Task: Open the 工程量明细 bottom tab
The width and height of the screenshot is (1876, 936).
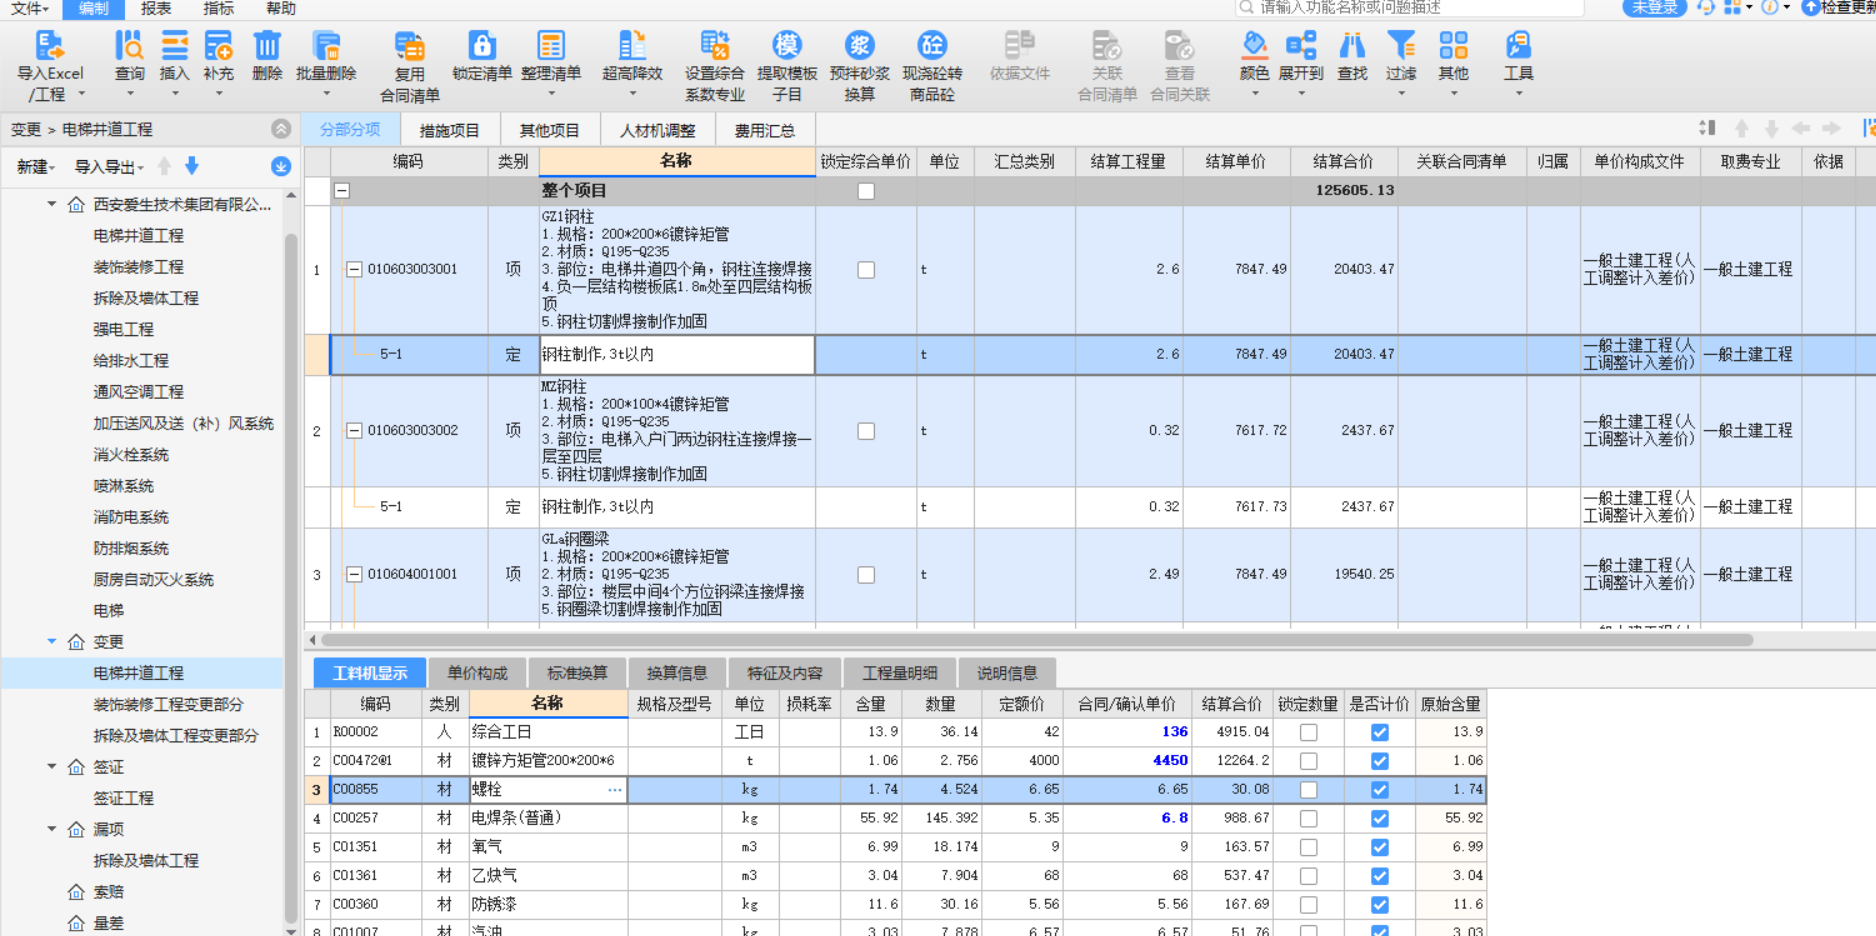Action: pos(900,673)
